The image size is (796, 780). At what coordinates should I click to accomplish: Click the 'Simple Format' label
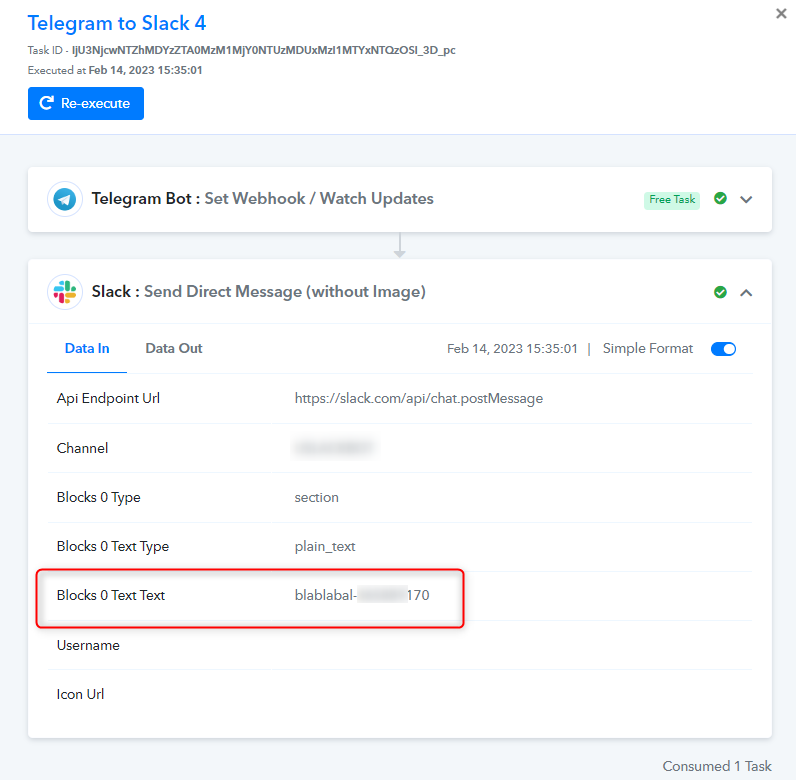pos(648,349)
